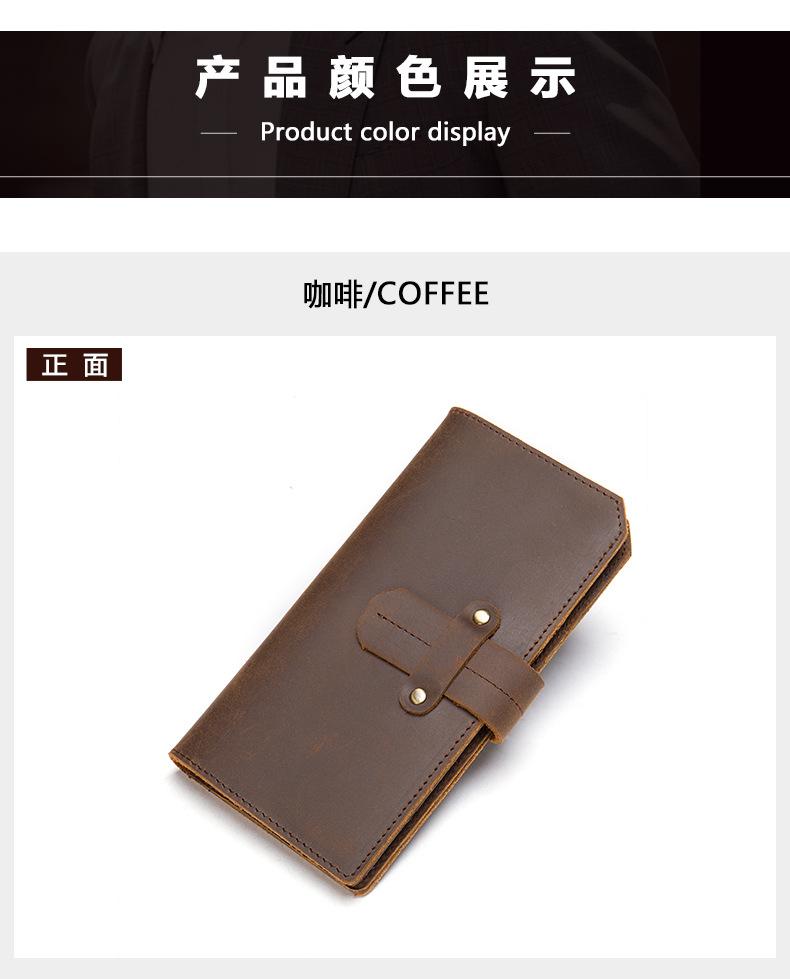
Task: Click the upper brass snap on wallet
Action: click(481, 617)
